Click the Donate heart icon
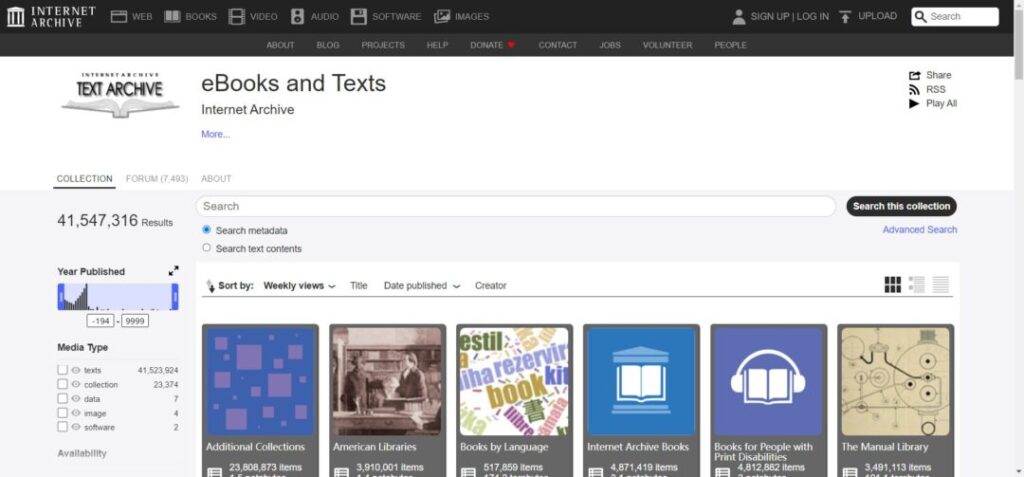The image size is (1024, 477). click(511, 45)
